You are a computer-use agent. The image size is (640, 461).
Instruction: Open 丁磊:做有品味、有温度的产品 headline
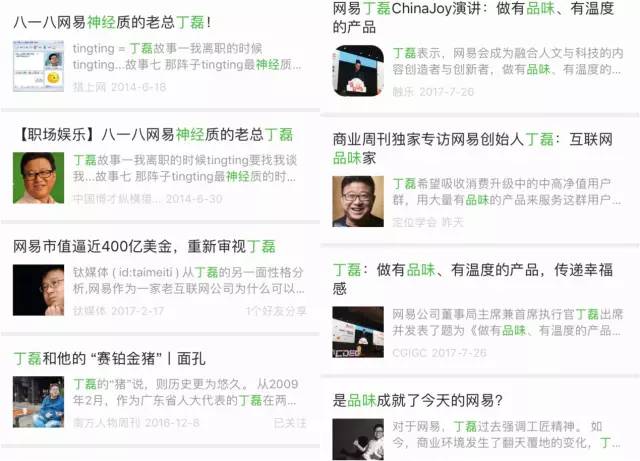pos(473,279)
